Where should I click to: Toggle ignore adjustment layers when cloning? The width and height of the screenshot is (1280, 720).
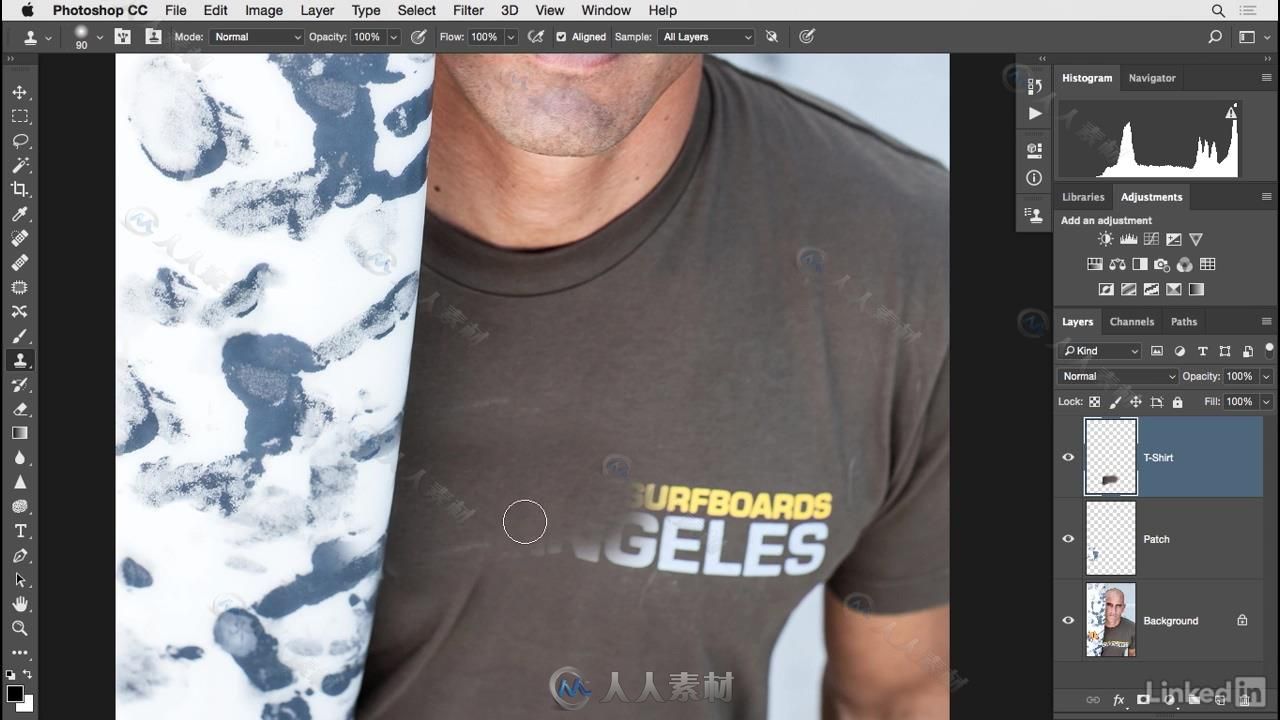click(x=771, y=37)
